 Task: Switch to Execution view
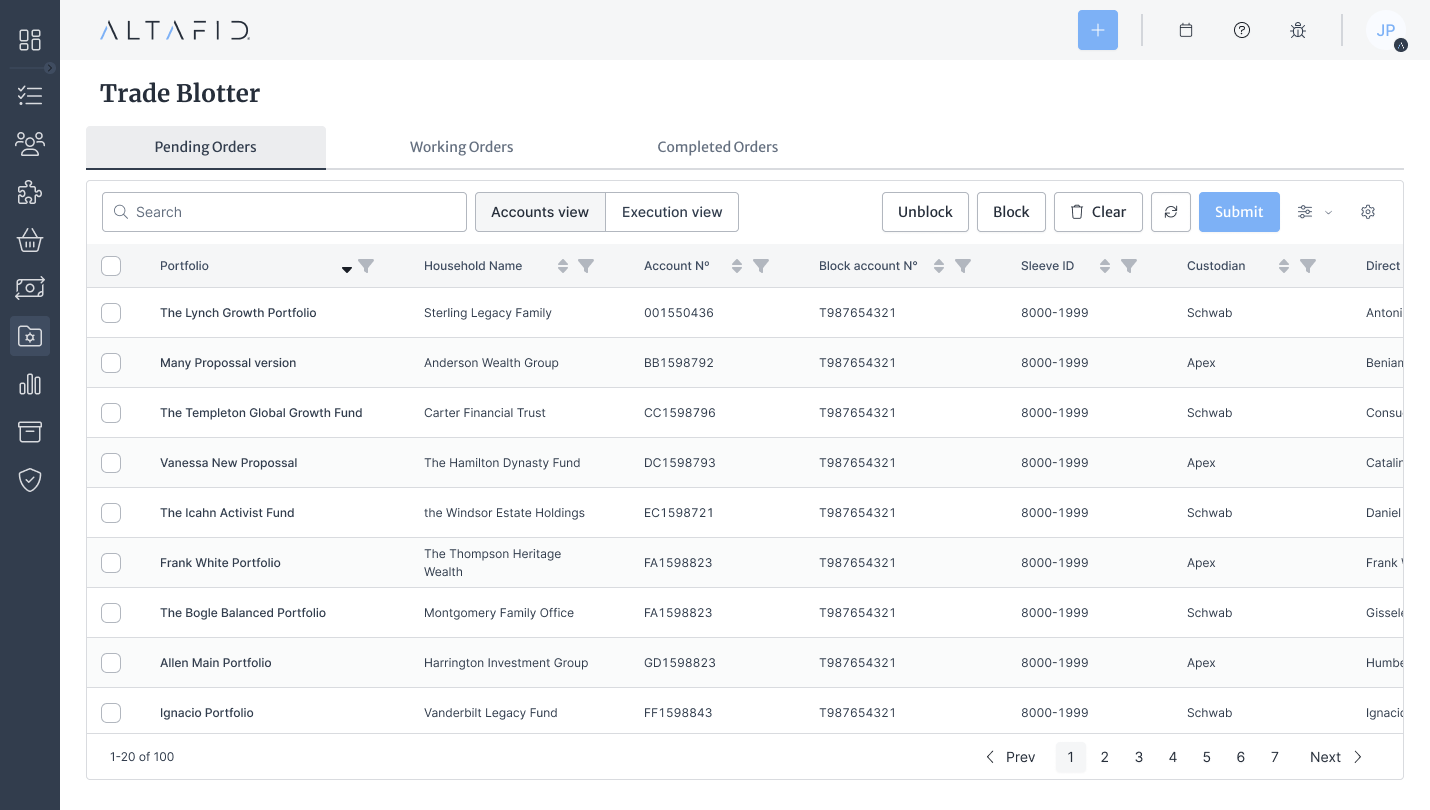click(672, 212)
